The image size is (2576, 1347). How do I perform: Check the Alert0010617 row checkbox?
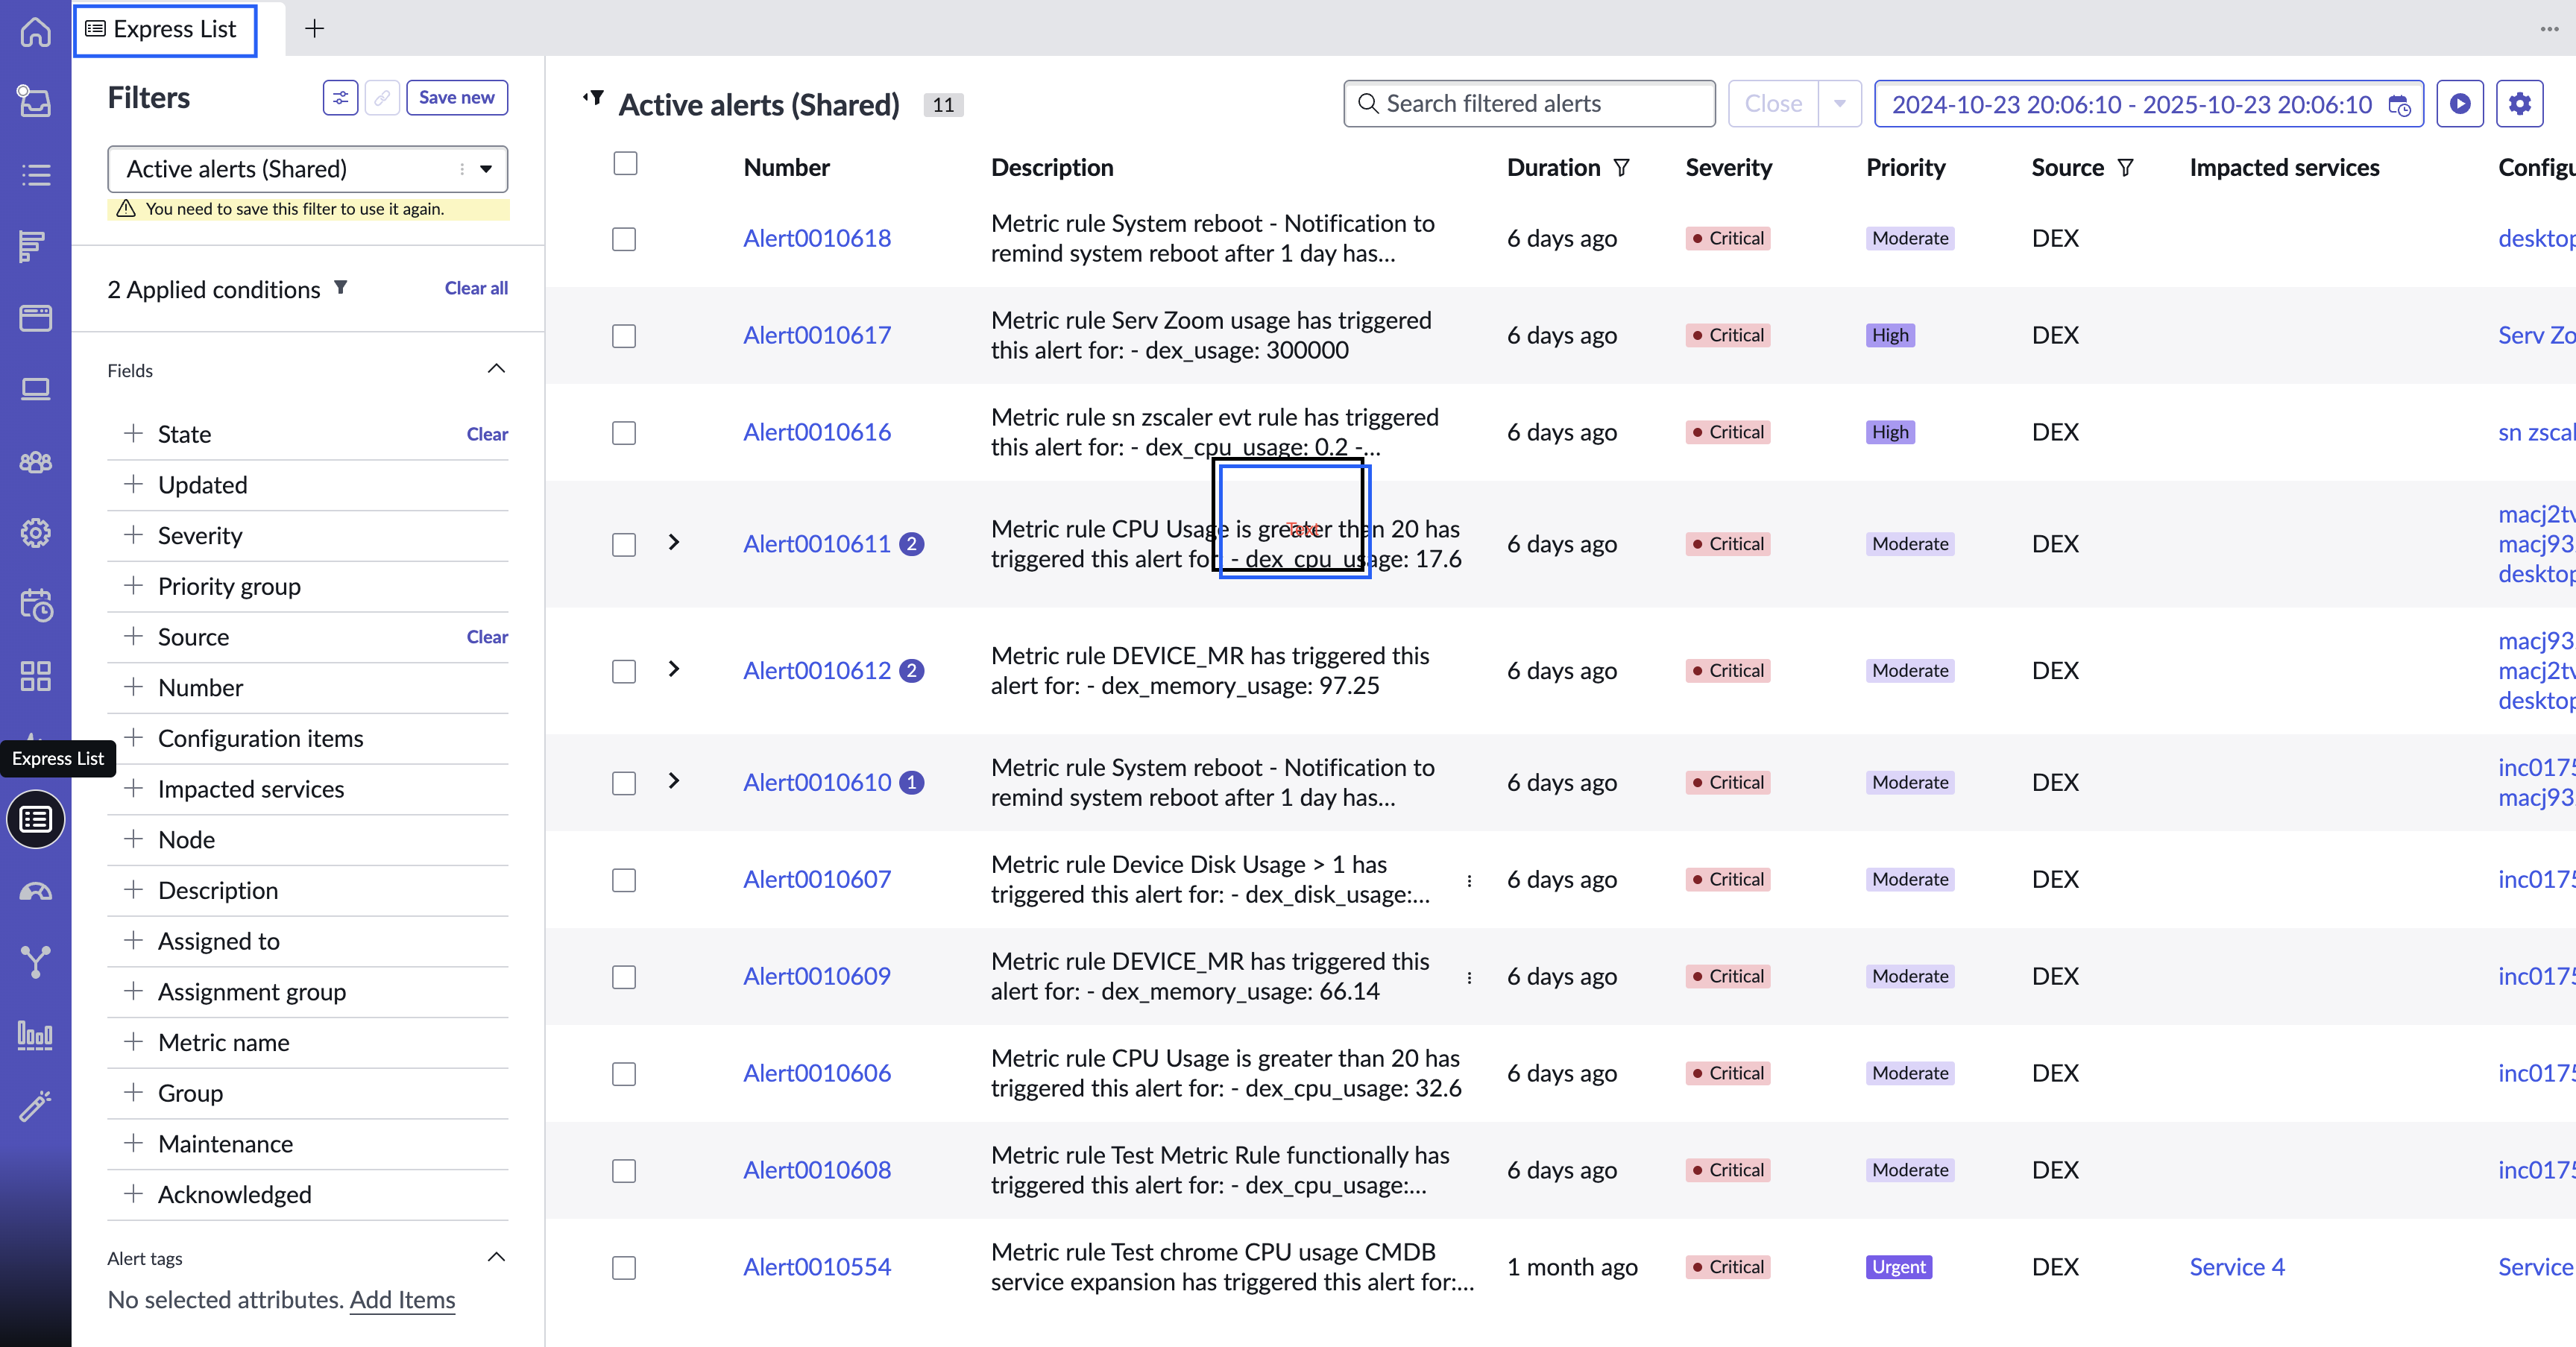coord(624,336)
